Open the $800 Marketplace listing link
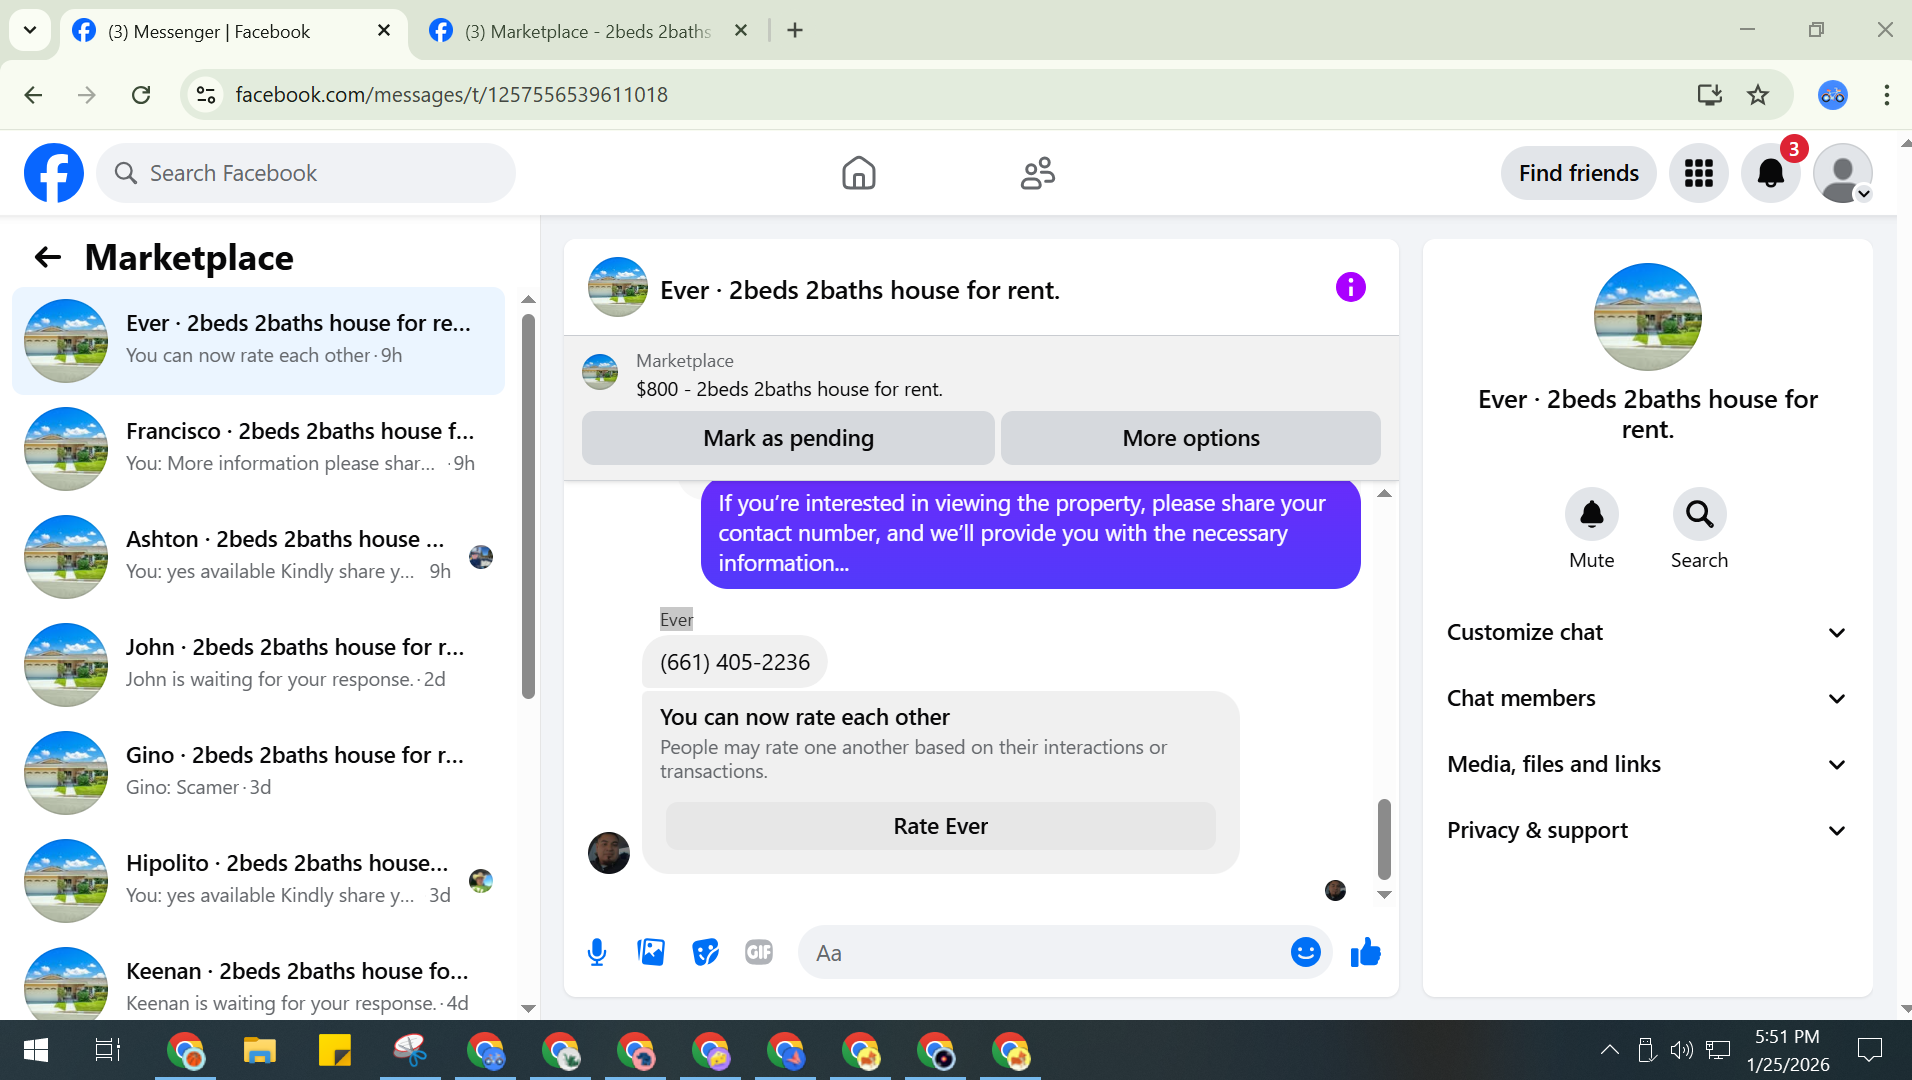This screenshot has height=1080, width=1912. (789, 389)
